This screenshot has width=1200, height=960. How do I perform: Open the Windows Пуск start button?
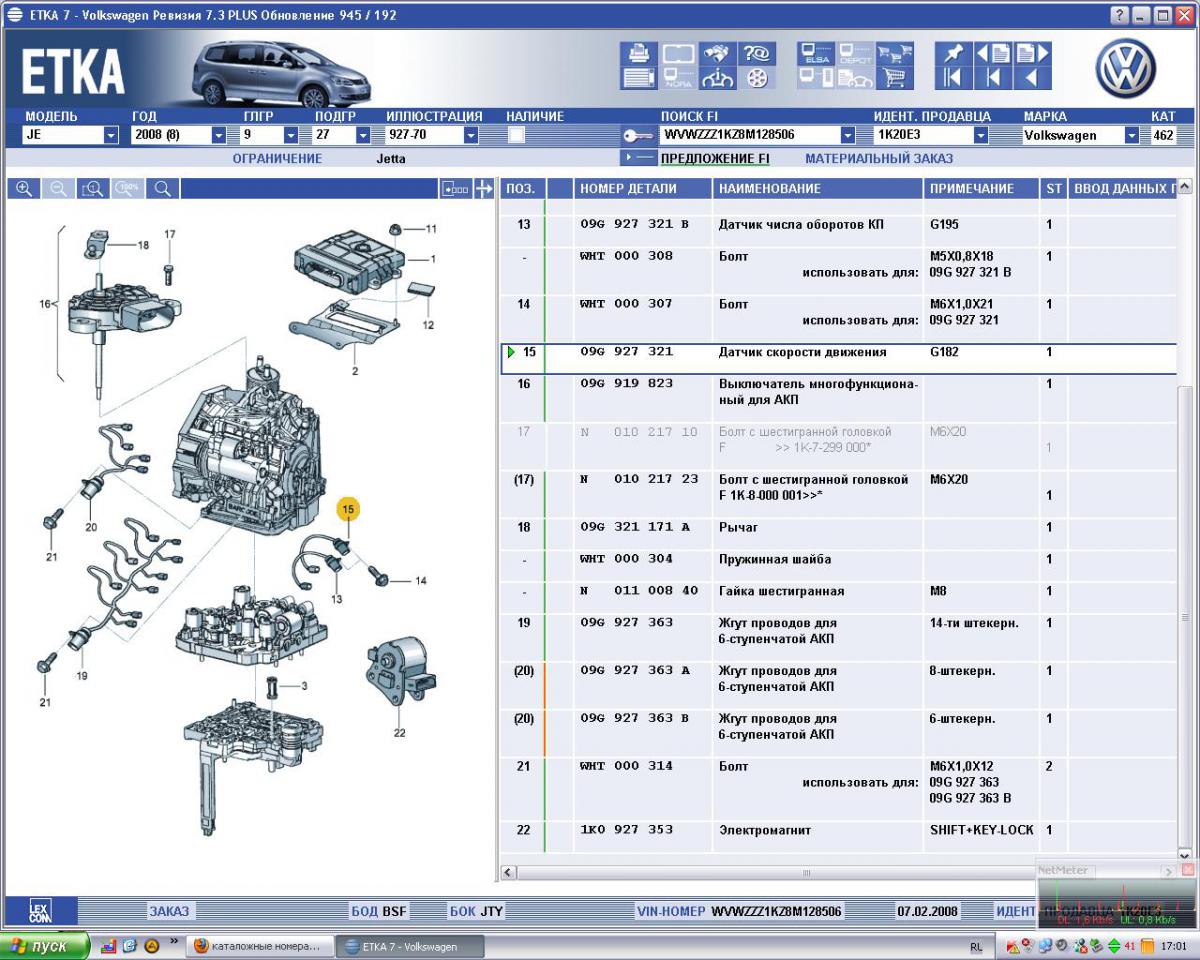pos(45,946)
